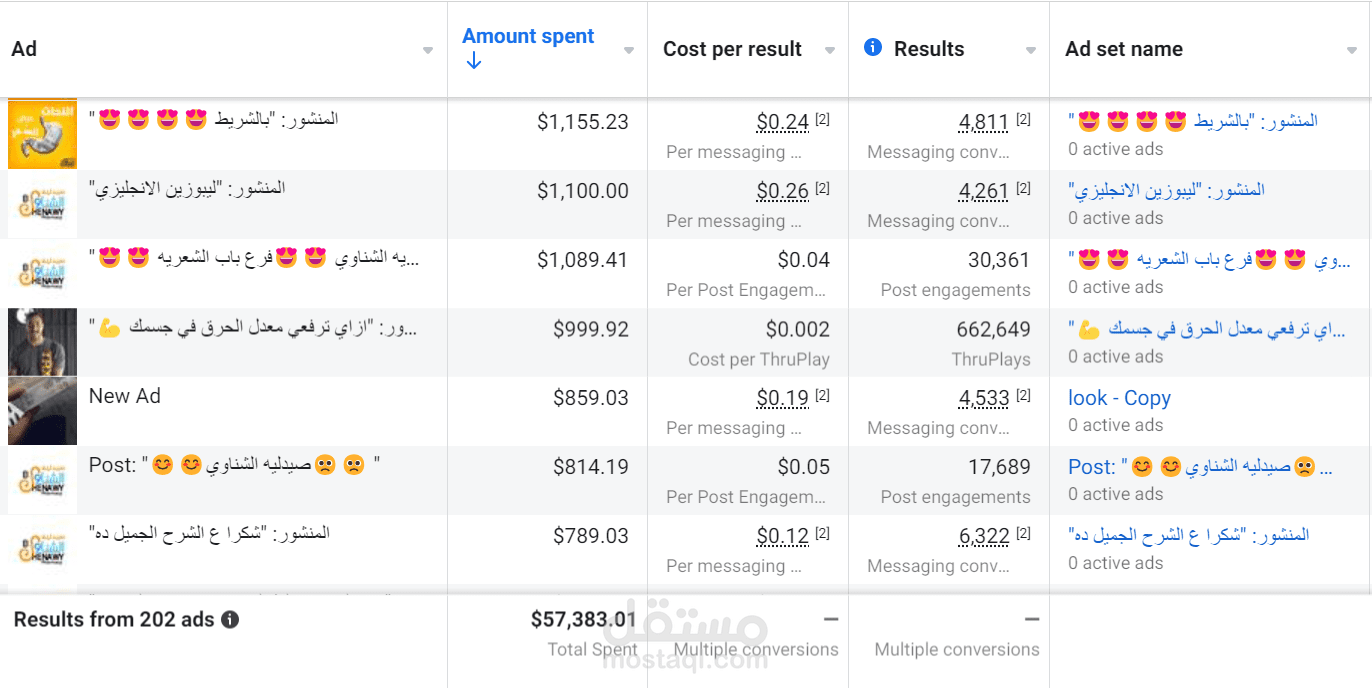Expand the Cost per result column menu

830,50
